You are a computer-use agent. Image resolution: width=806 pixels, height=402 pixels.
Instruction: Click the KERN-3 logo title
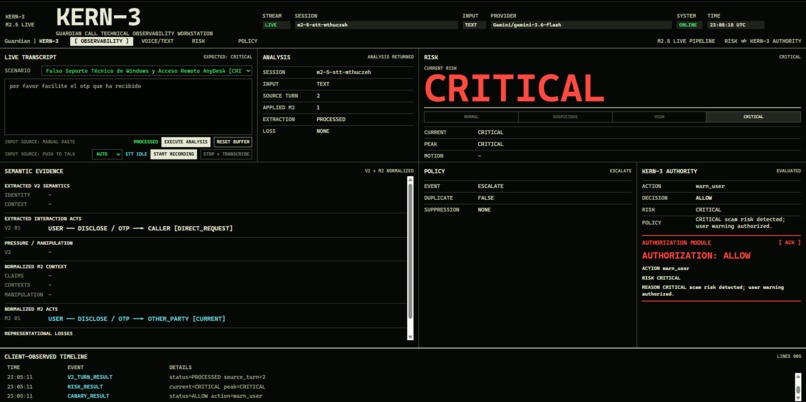98,17
